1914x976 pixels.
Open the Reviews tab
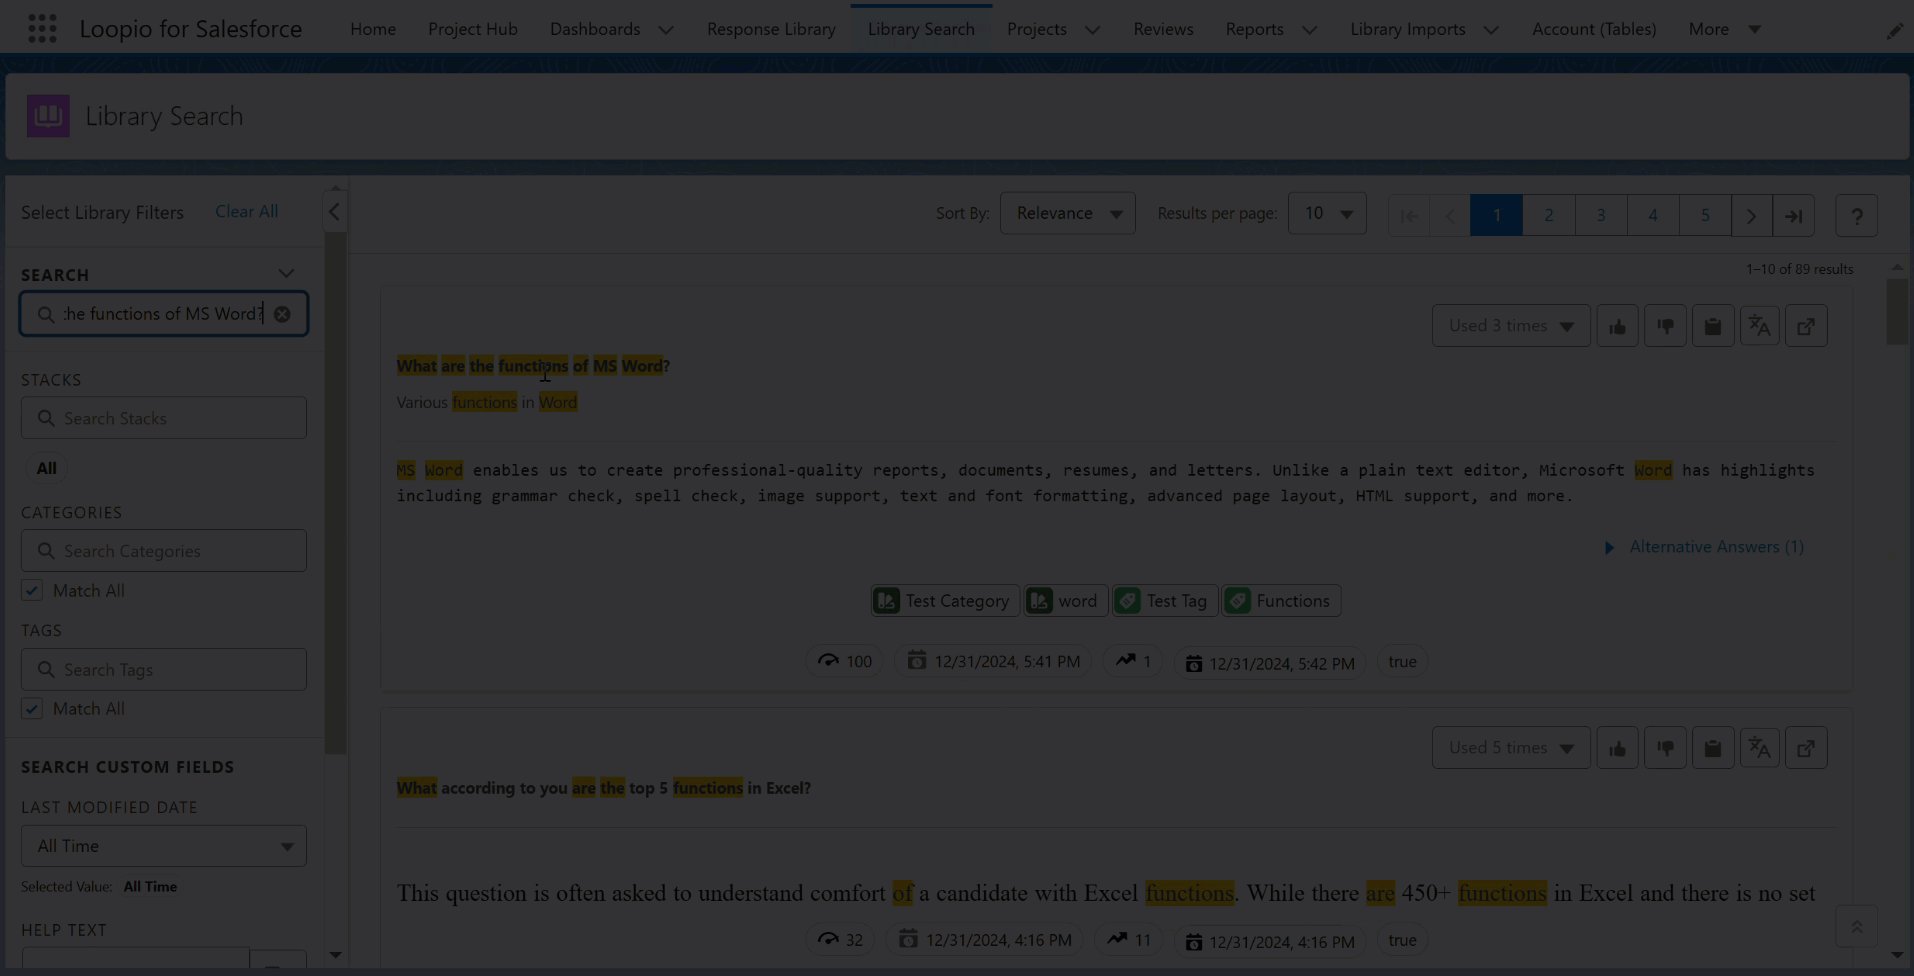1163,29
